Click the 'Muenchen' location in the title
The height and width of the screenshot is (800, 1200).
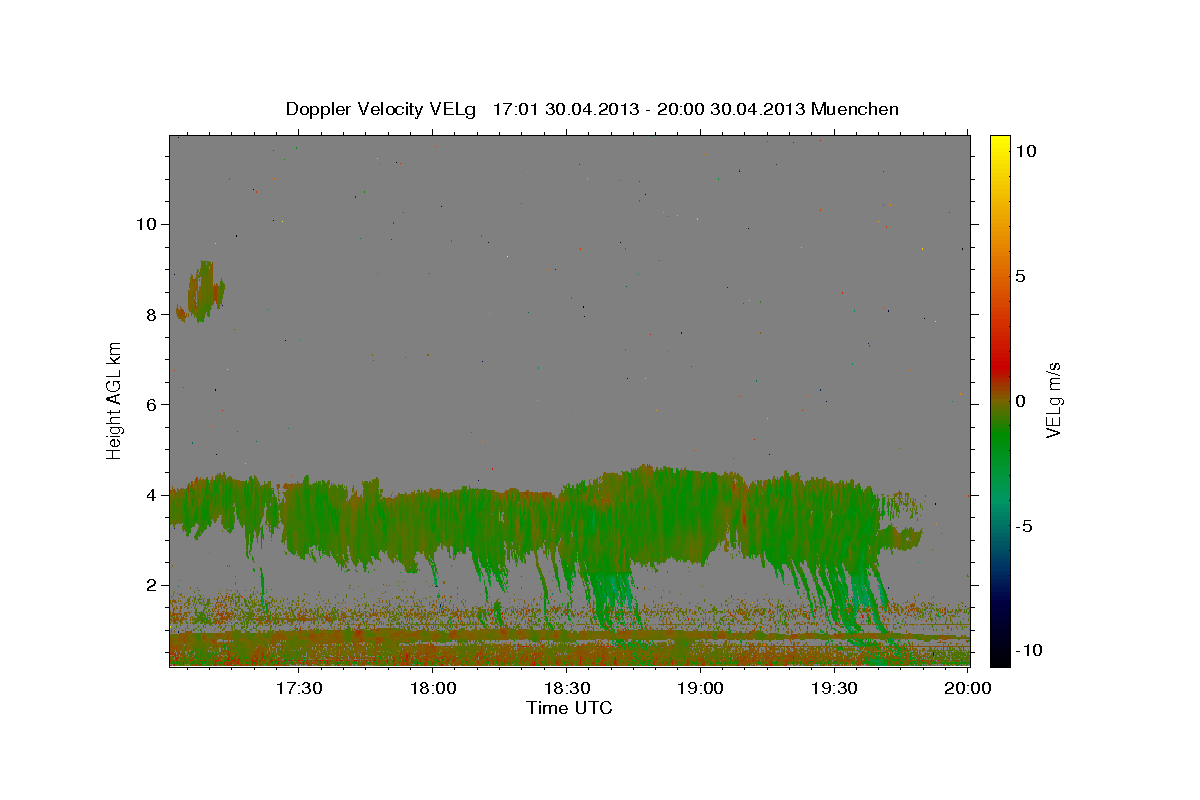click(x=855, y=109)
